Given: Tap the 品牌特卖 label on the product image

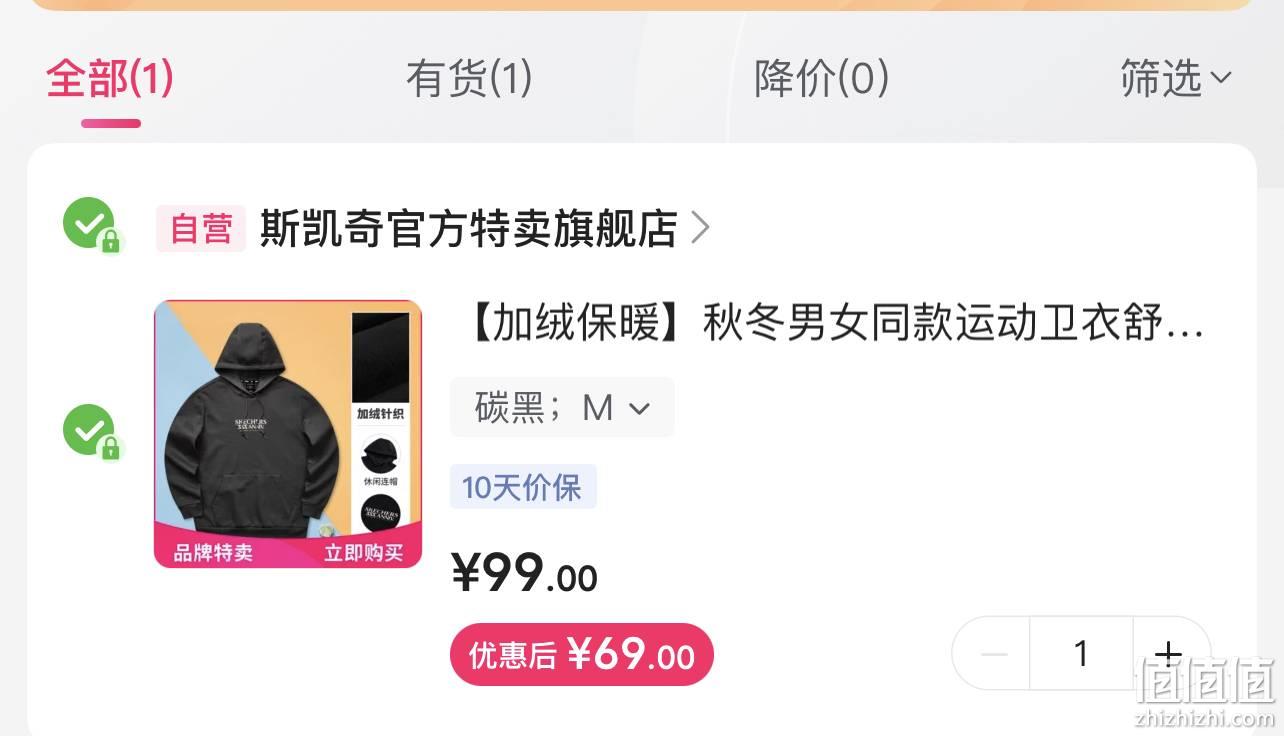Looking at the screenshot, I should [213, 552].
